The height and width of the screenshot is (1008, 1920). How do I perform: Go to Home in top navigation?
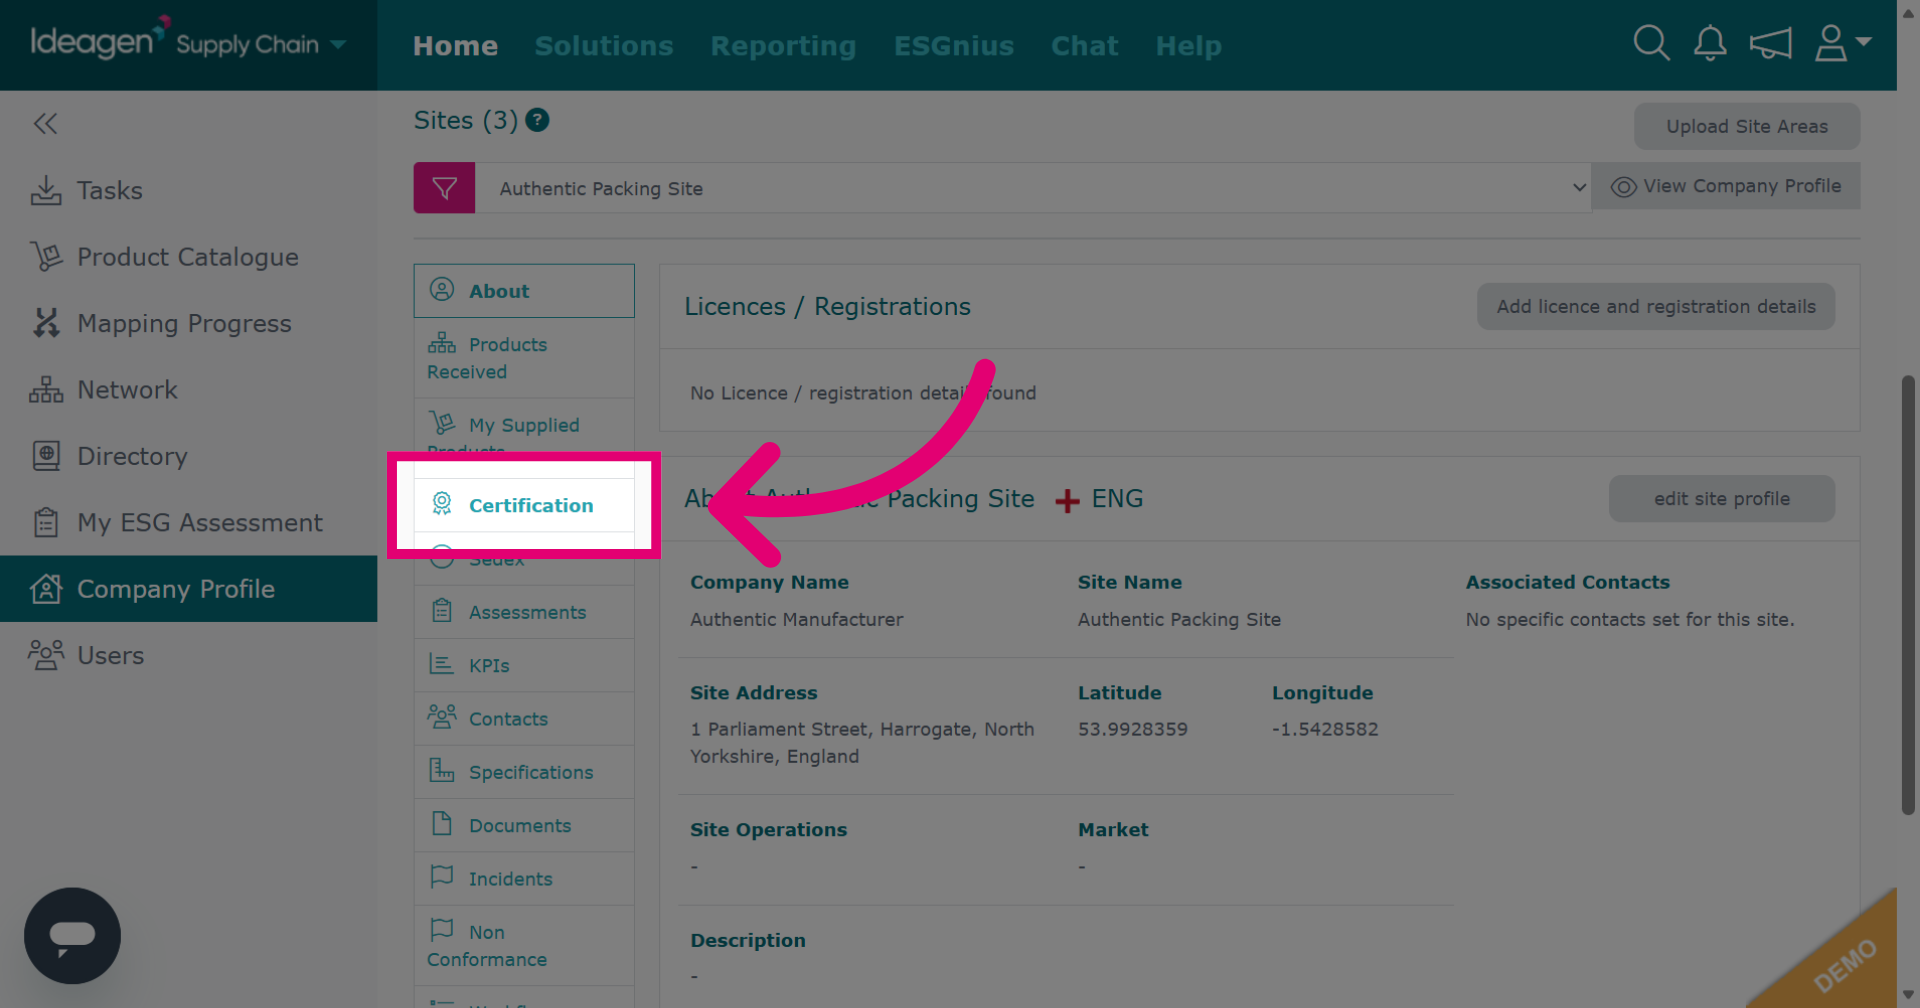(x=455, y=46)
